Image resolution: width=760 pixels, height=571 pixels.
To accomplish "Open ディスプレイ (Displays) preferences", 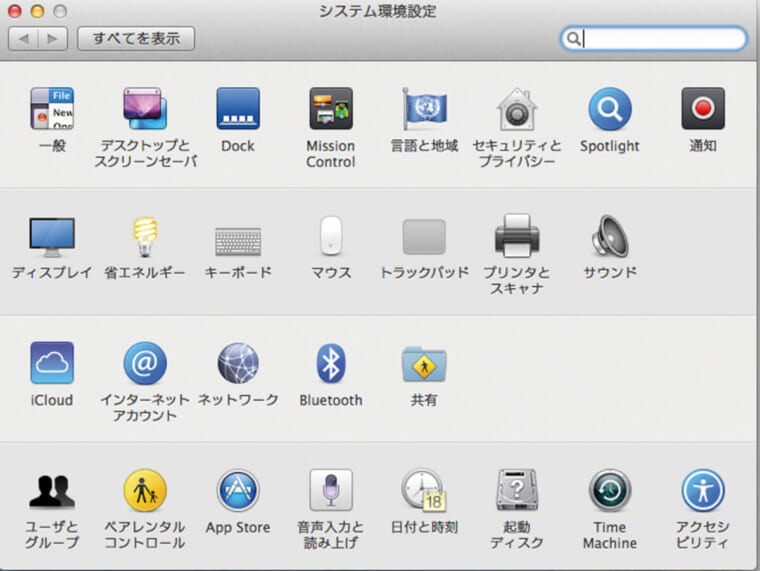I will tap(52, 237).
